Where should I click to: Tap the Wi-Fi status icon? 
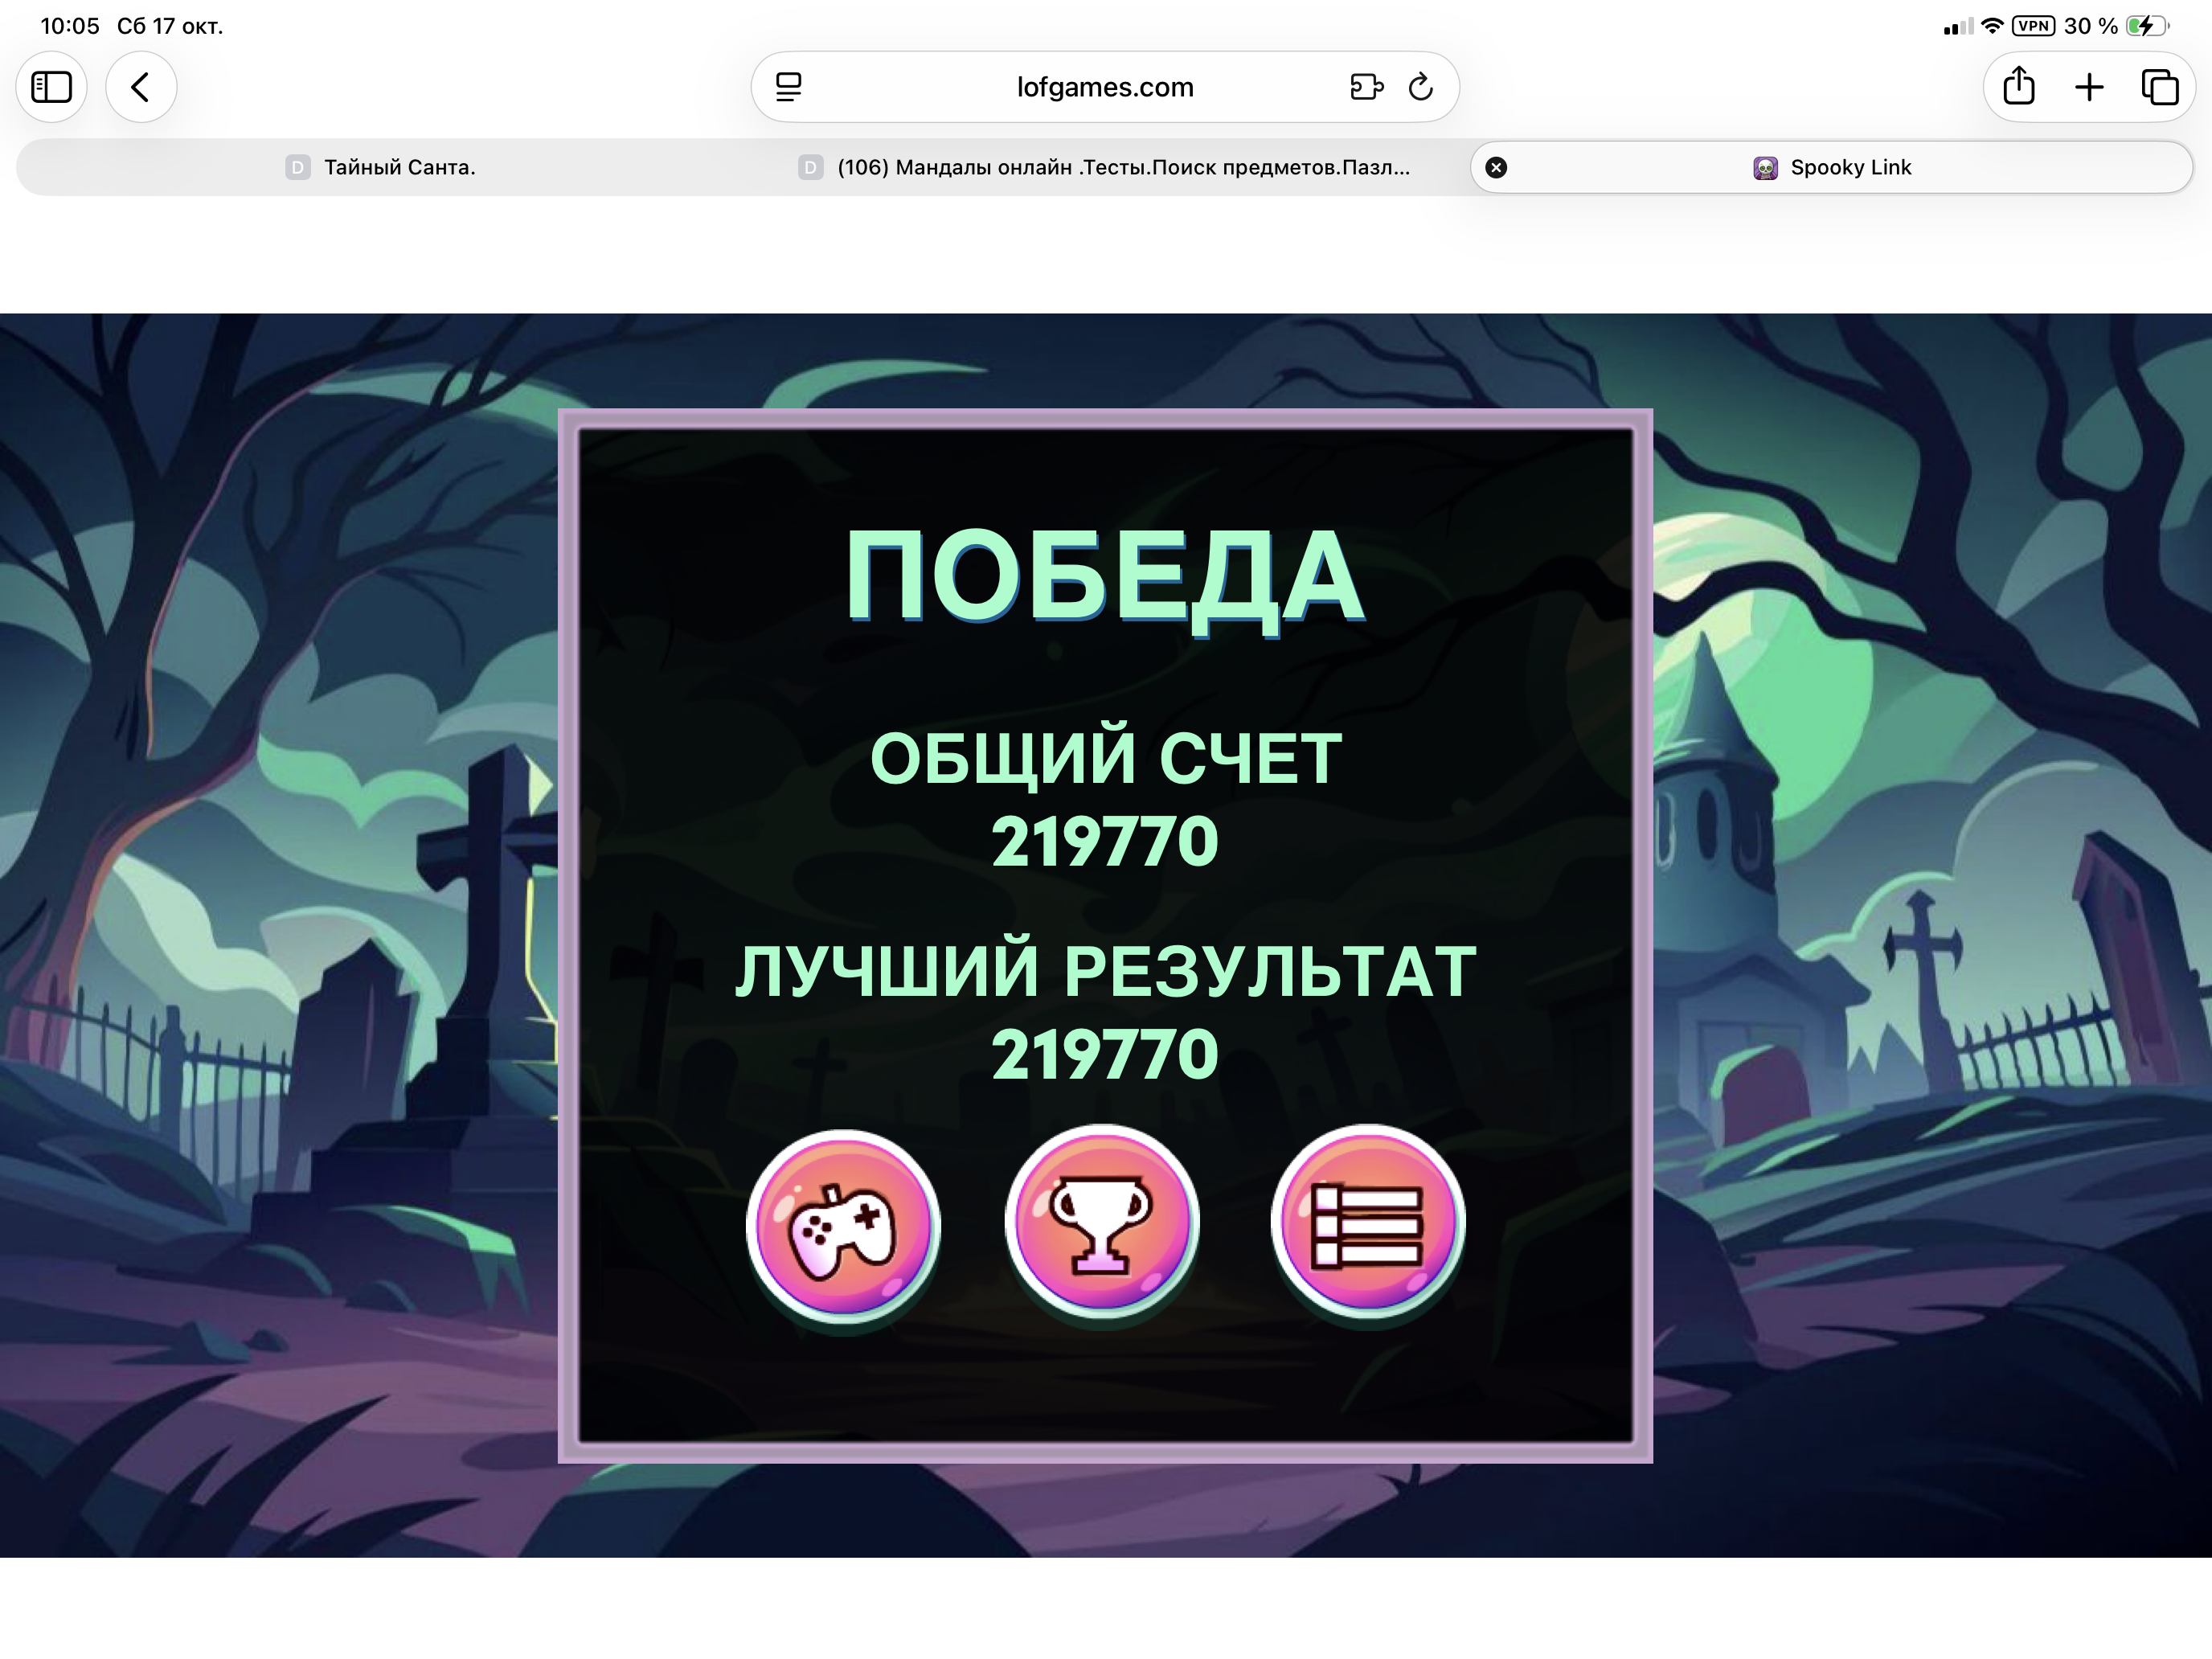(1992, 26)
